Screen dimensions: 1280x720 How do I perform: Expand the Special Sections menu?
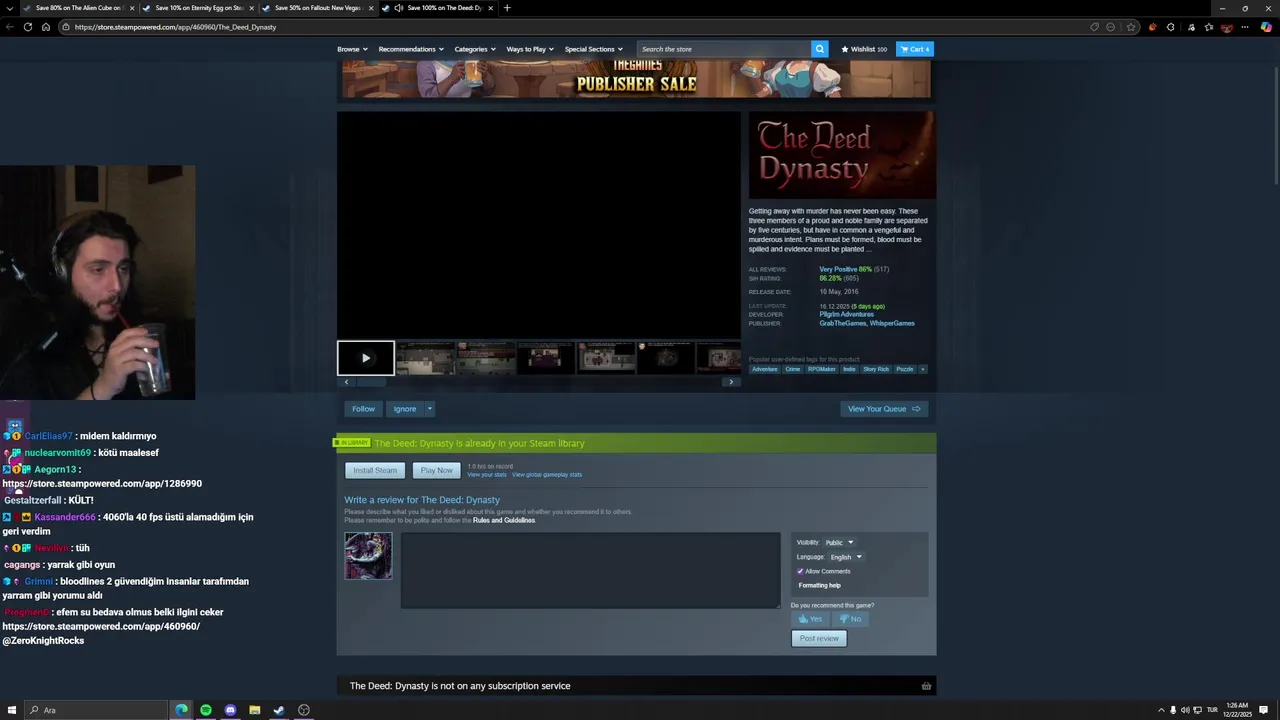click(593, 49)
